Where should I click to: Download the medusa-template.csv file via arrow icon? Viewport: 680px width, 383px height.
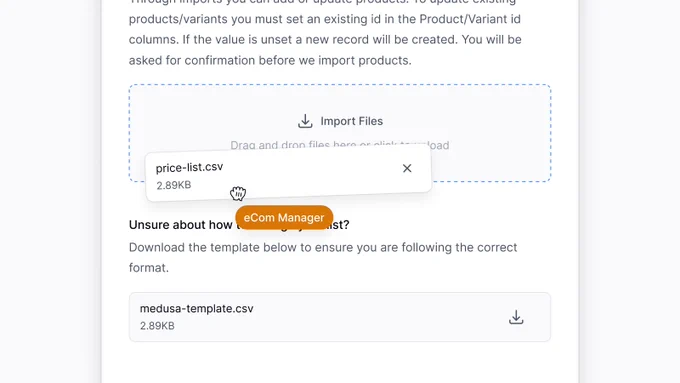click(x=516, y=317)
